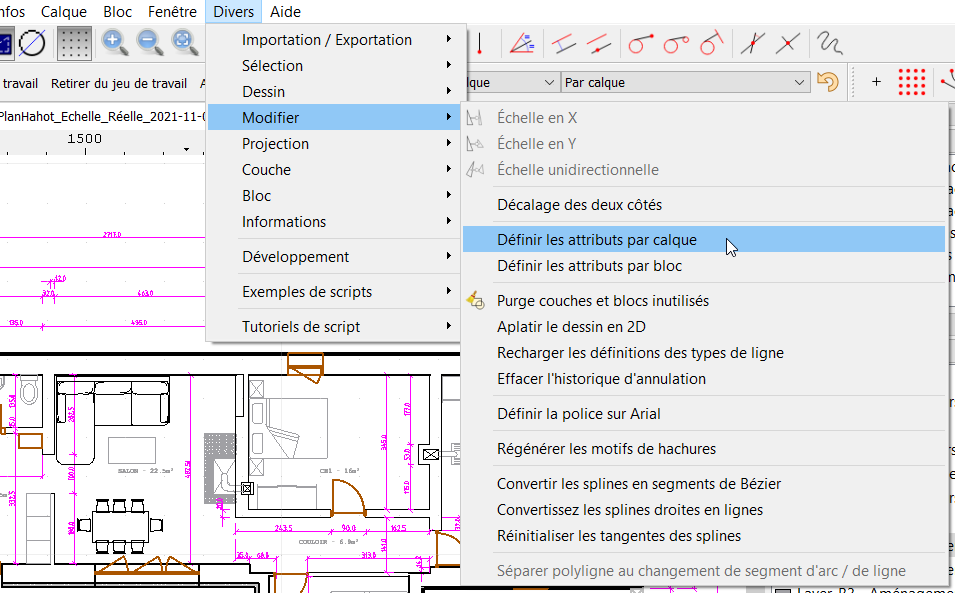The width and height of the screenshot is (955, 593).
Task: Select 'Purge couches et blocs inutilisés'
Action: tap(602, 301)
